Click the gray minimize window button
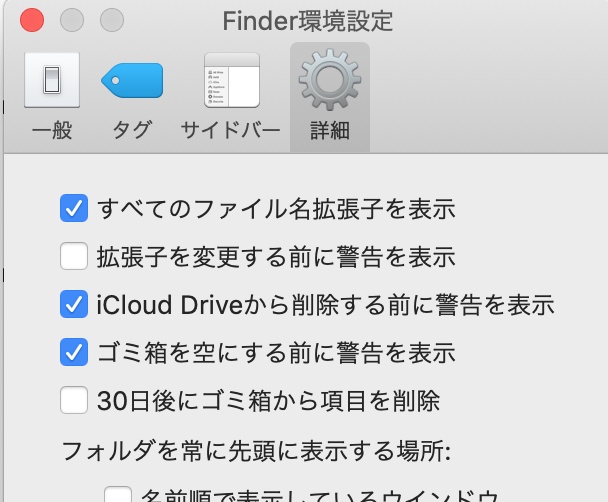608x502 pixels. pos(72,19)
